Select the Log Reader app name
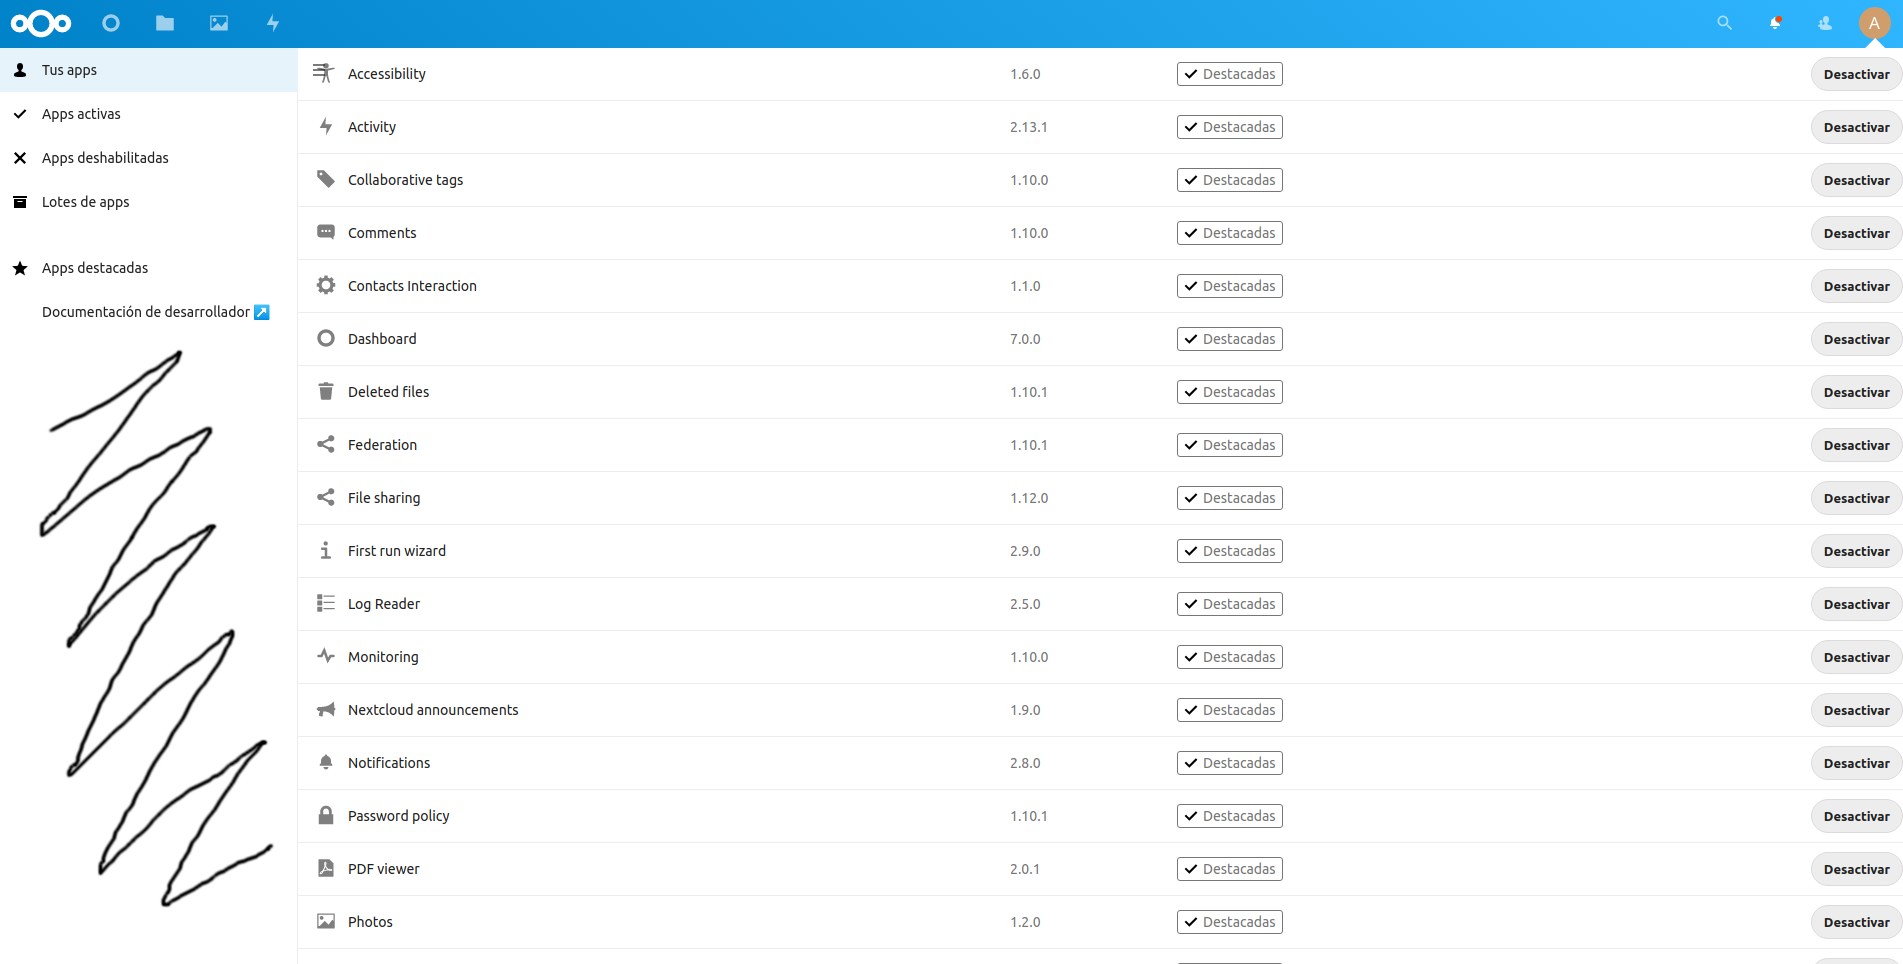Screen dimensions: 1903x964 point(384,604)
